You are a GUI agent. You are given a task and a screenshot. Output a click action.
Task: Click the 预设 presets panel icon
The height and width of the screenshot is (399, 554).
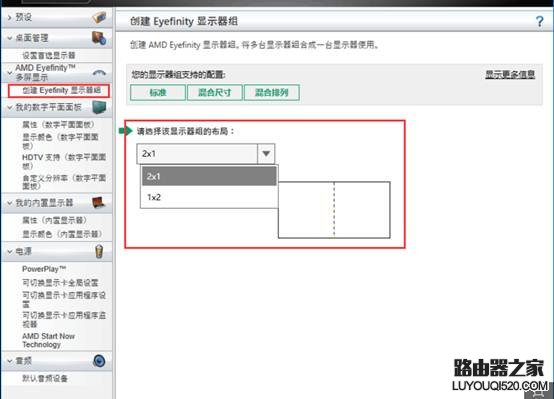(99, 17)
